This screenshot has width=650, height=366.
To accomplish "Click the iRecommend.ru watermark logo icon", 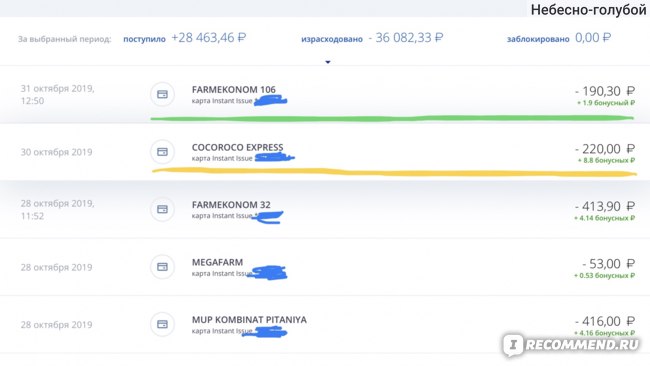I will pyautogui.click(x=513, y=345).
